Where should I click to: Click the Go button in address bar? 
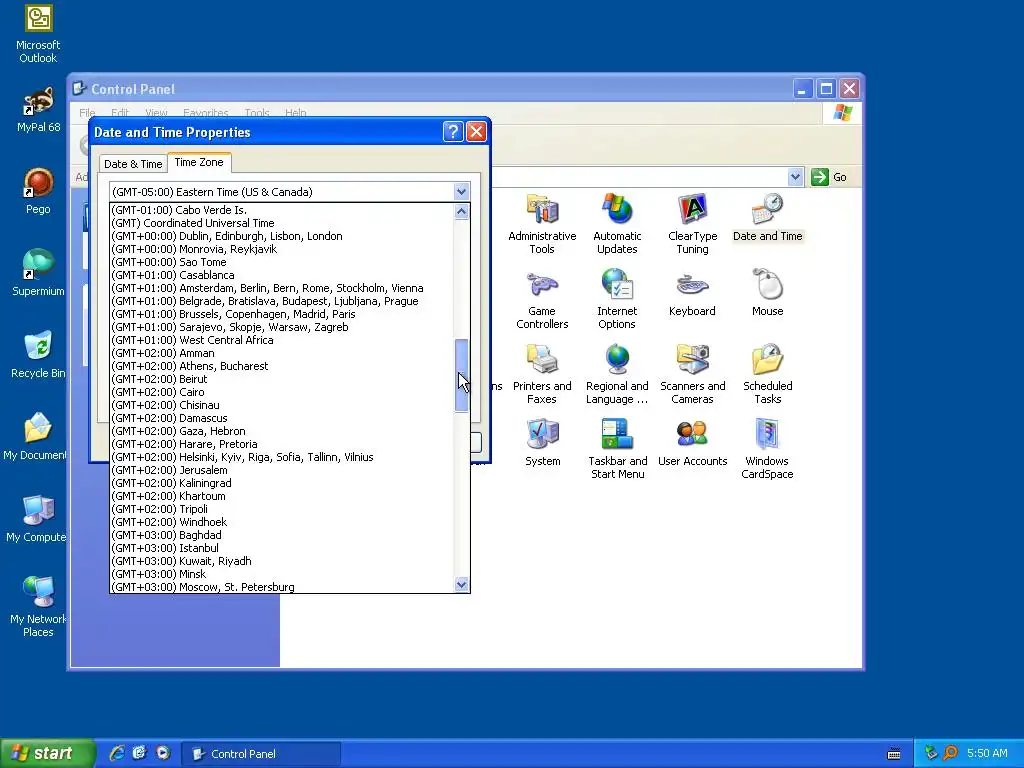point(829,177)
